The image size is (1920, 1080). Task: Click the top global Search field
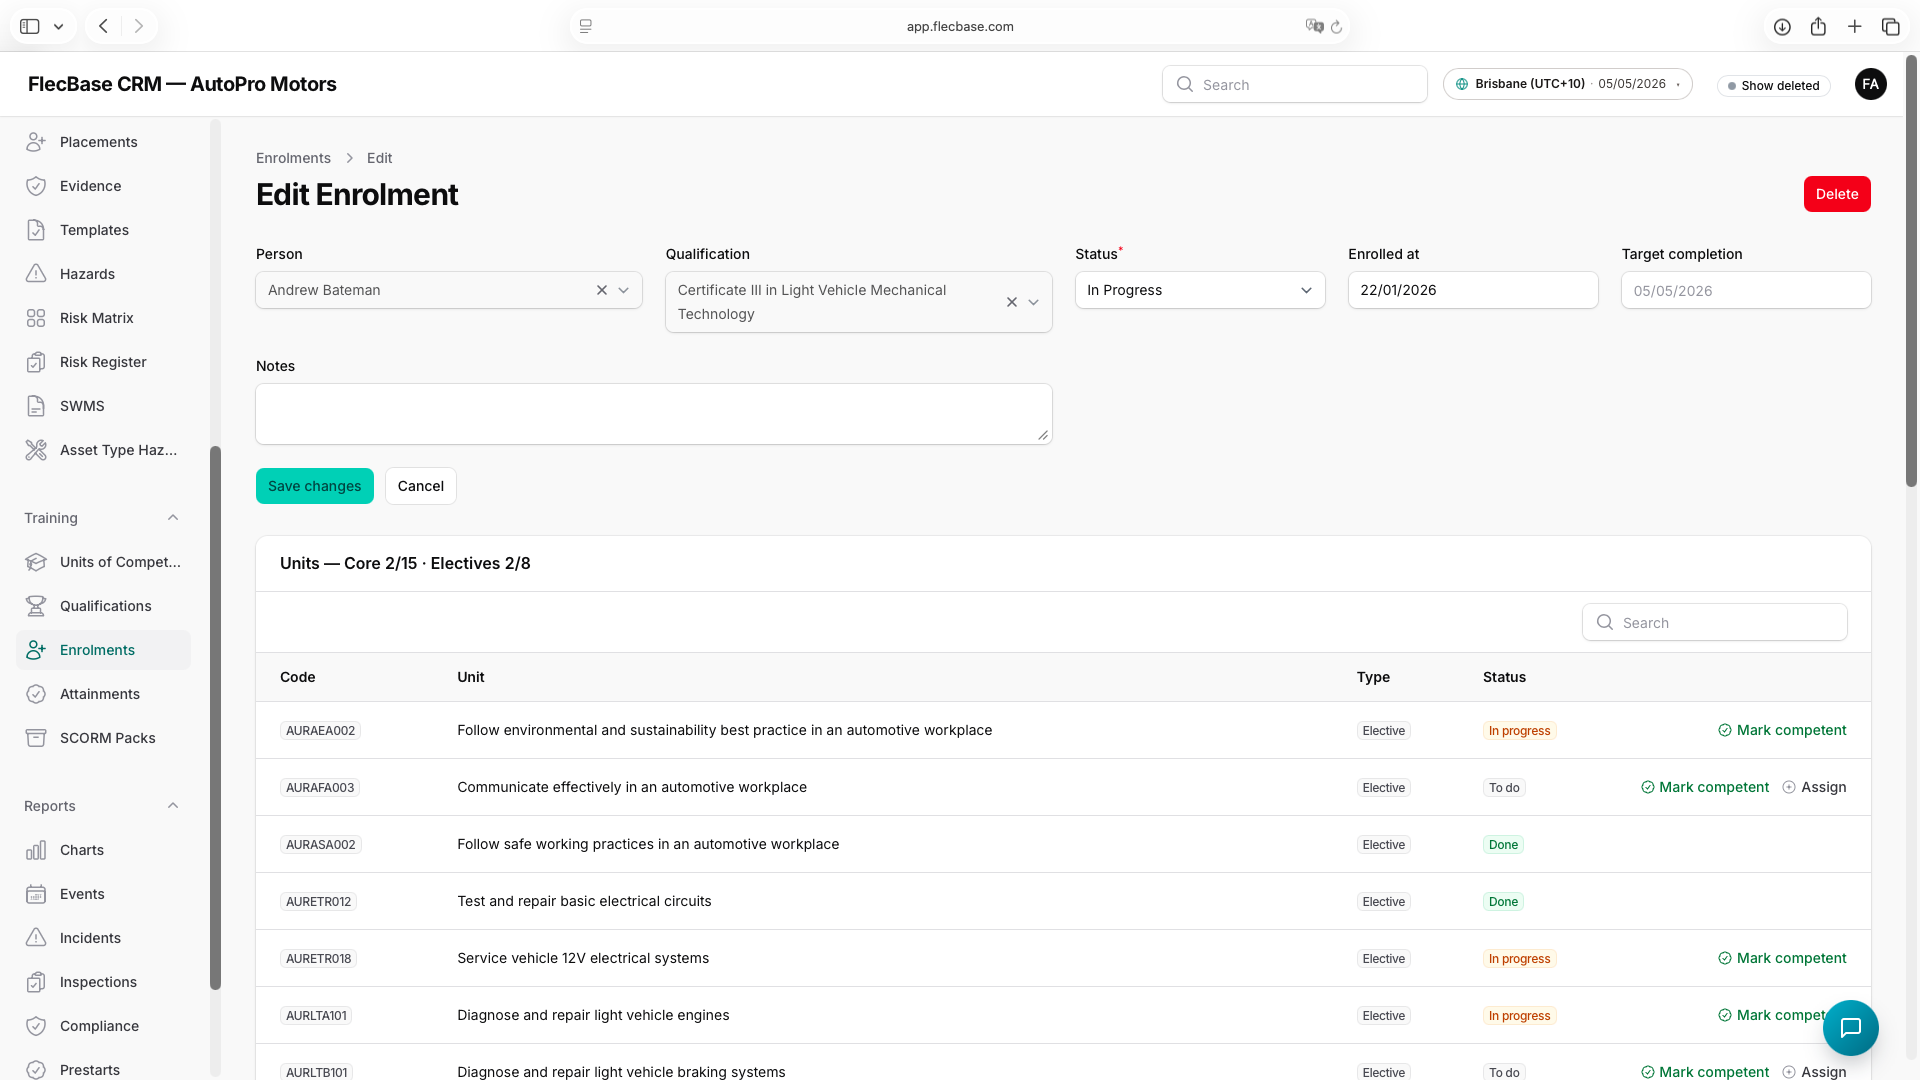point(1294,84)
